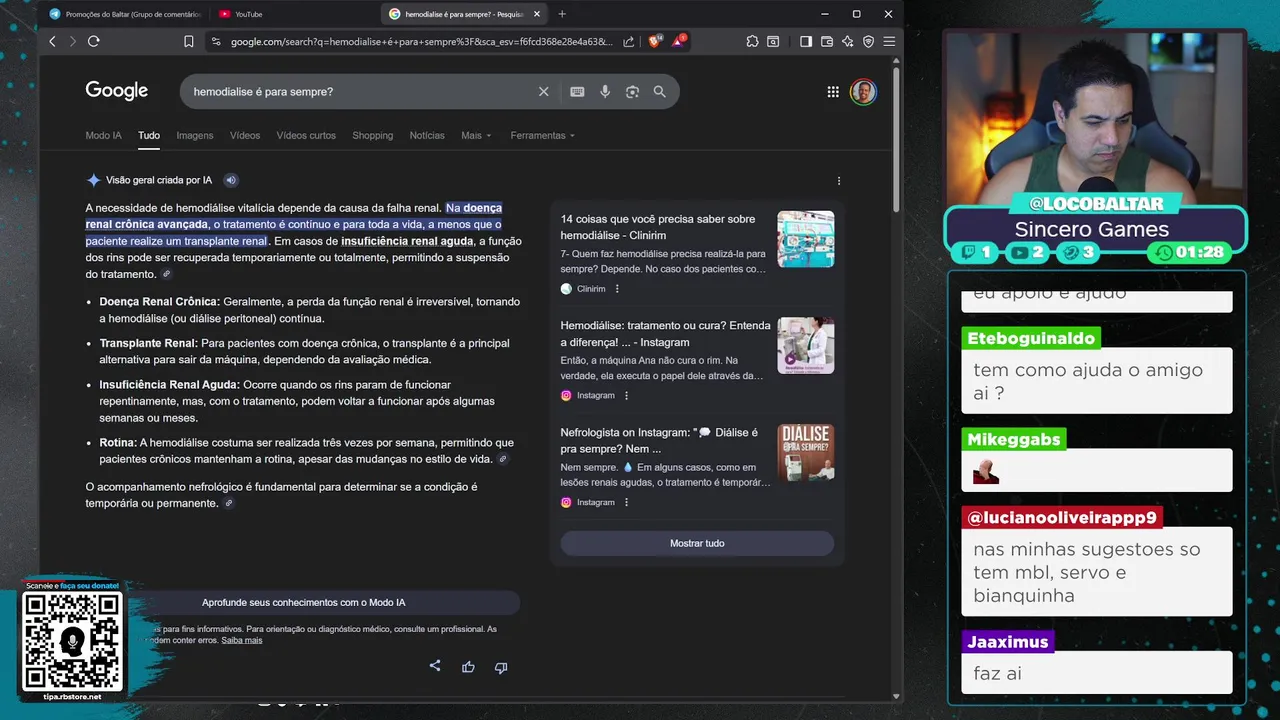This screenshot has width=1280, height=720.
Task: Open the Brave Wallet icon
Action: 827,41
